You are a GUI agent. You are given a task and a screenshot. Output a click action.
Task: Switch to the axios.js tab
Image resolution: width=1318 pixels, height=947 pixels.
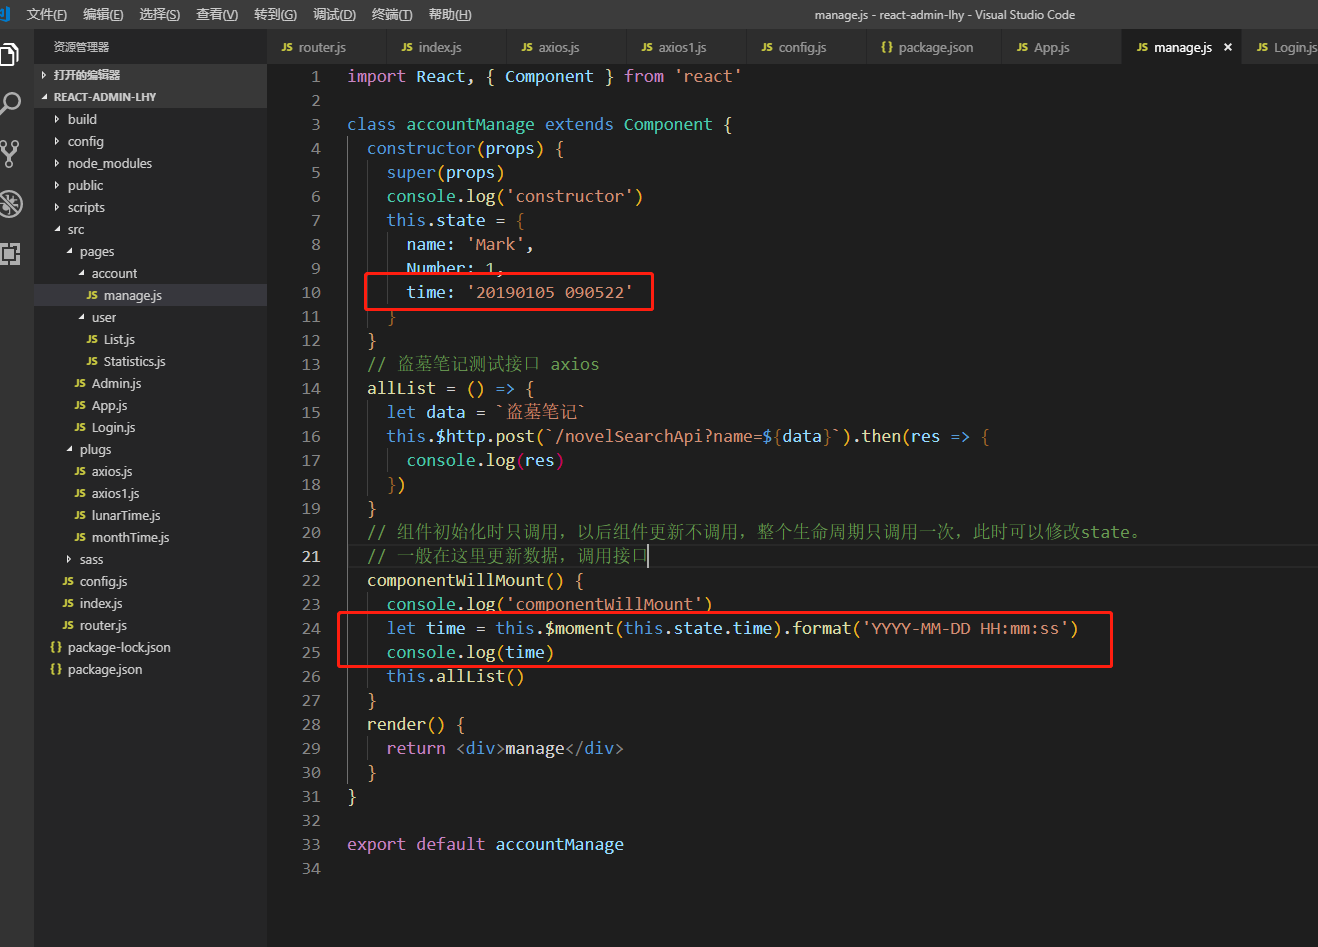[560, 46]
